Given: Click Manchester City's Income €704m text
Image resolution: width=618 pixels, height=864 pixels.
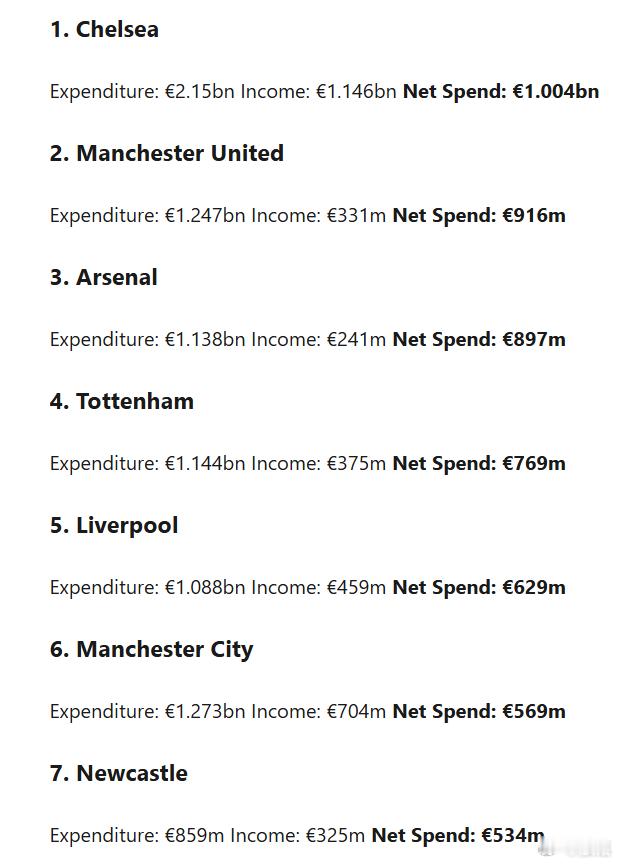Looking at the screenshot, I should 318,711.
